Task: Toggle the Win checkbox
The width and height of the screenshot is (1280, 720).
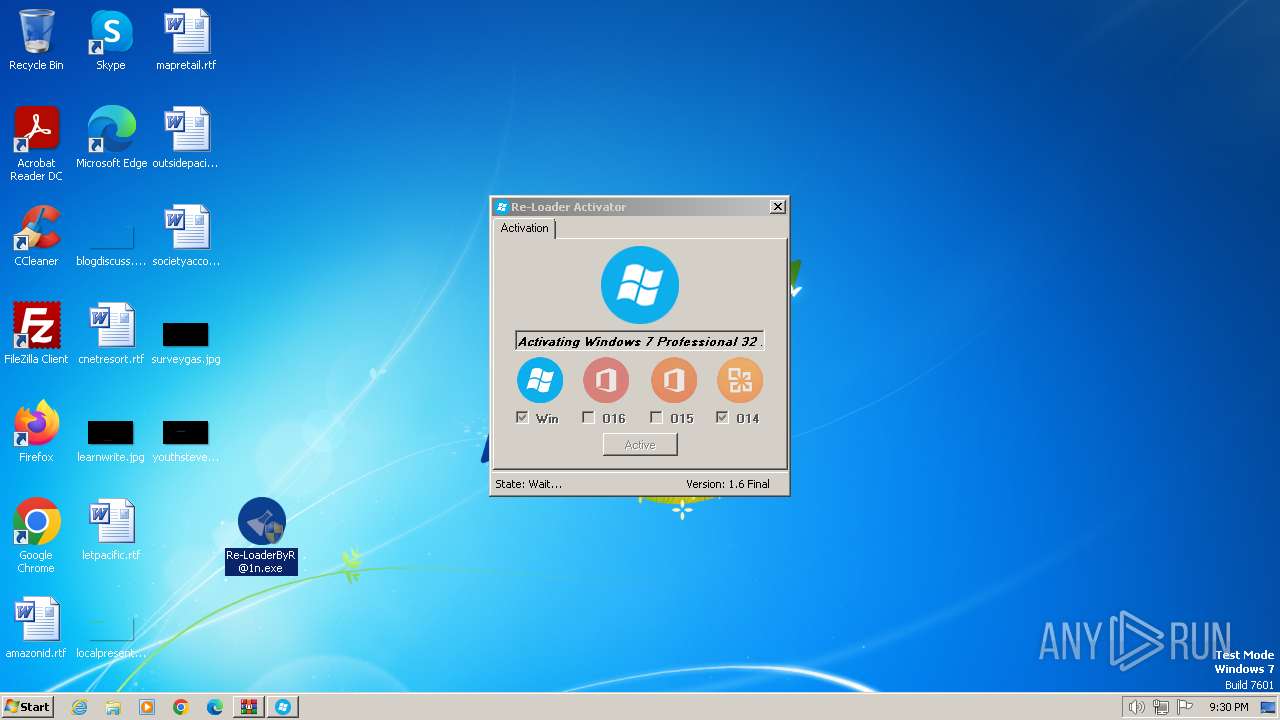Action: [522, 418]
